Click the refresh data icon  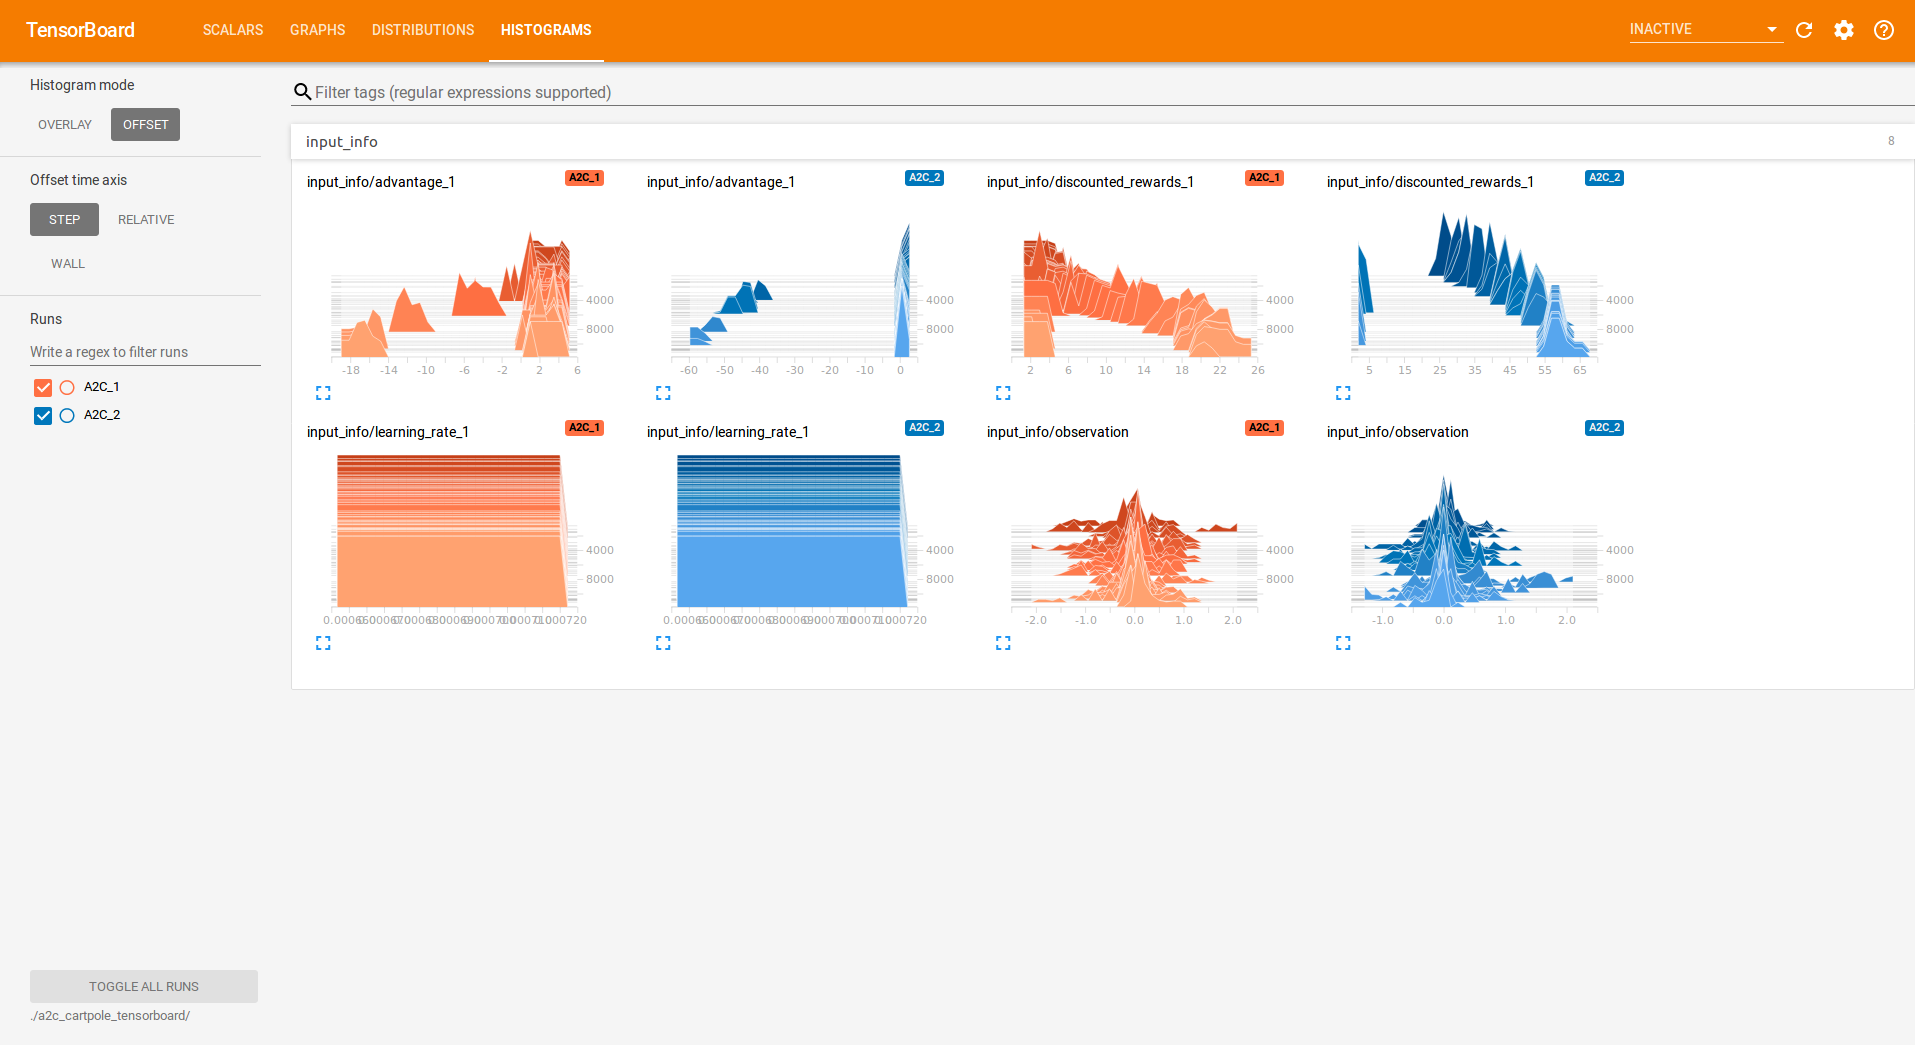click(1804, 30)
